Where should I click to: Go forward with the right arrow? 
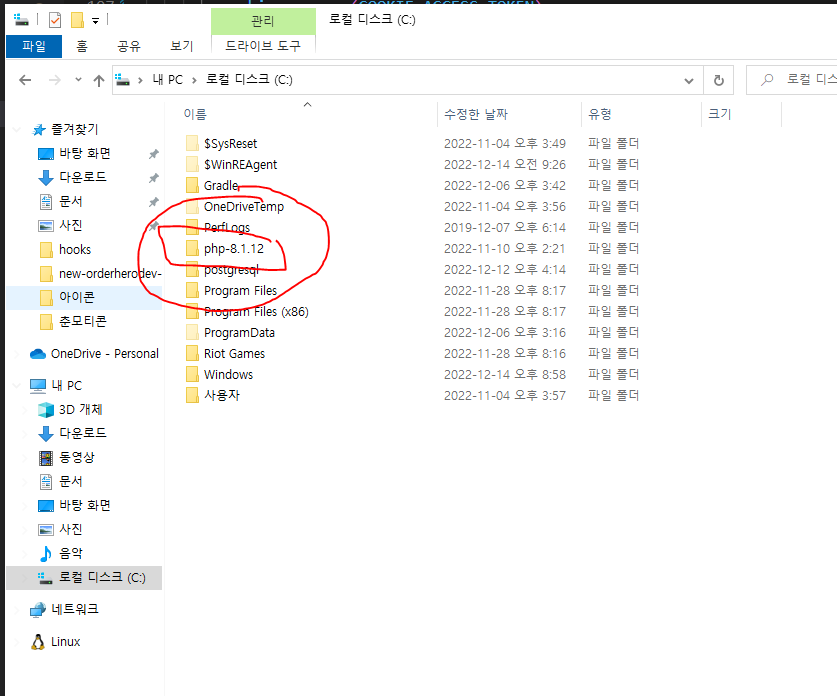(54, 80)
